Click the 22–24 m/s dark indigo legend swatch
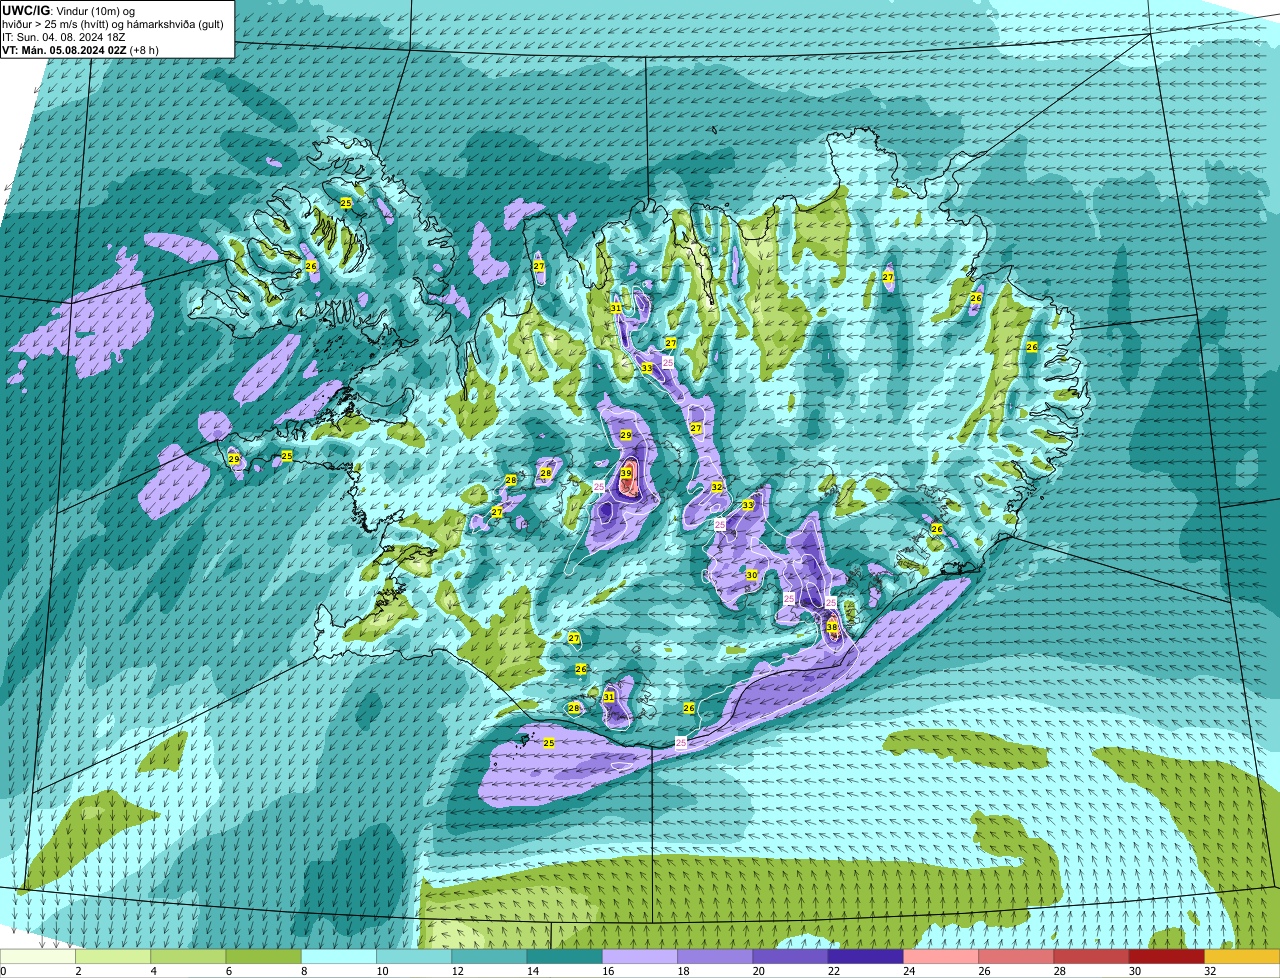1280x978 pixels. tap(866, 957)
